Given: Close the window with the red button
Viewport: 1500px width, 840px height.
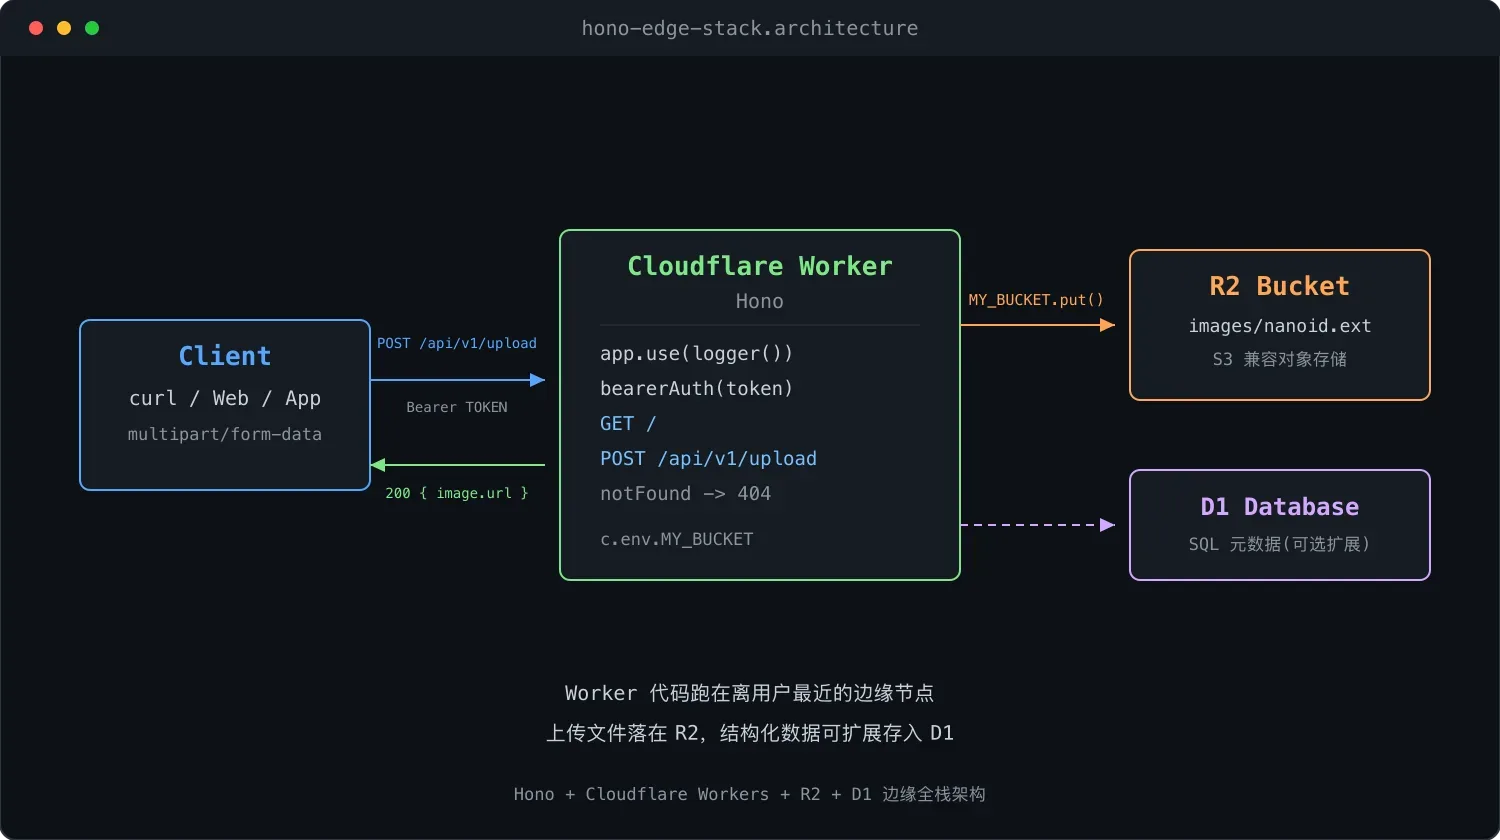Looking at the screenshot, I should click(36, 28).
